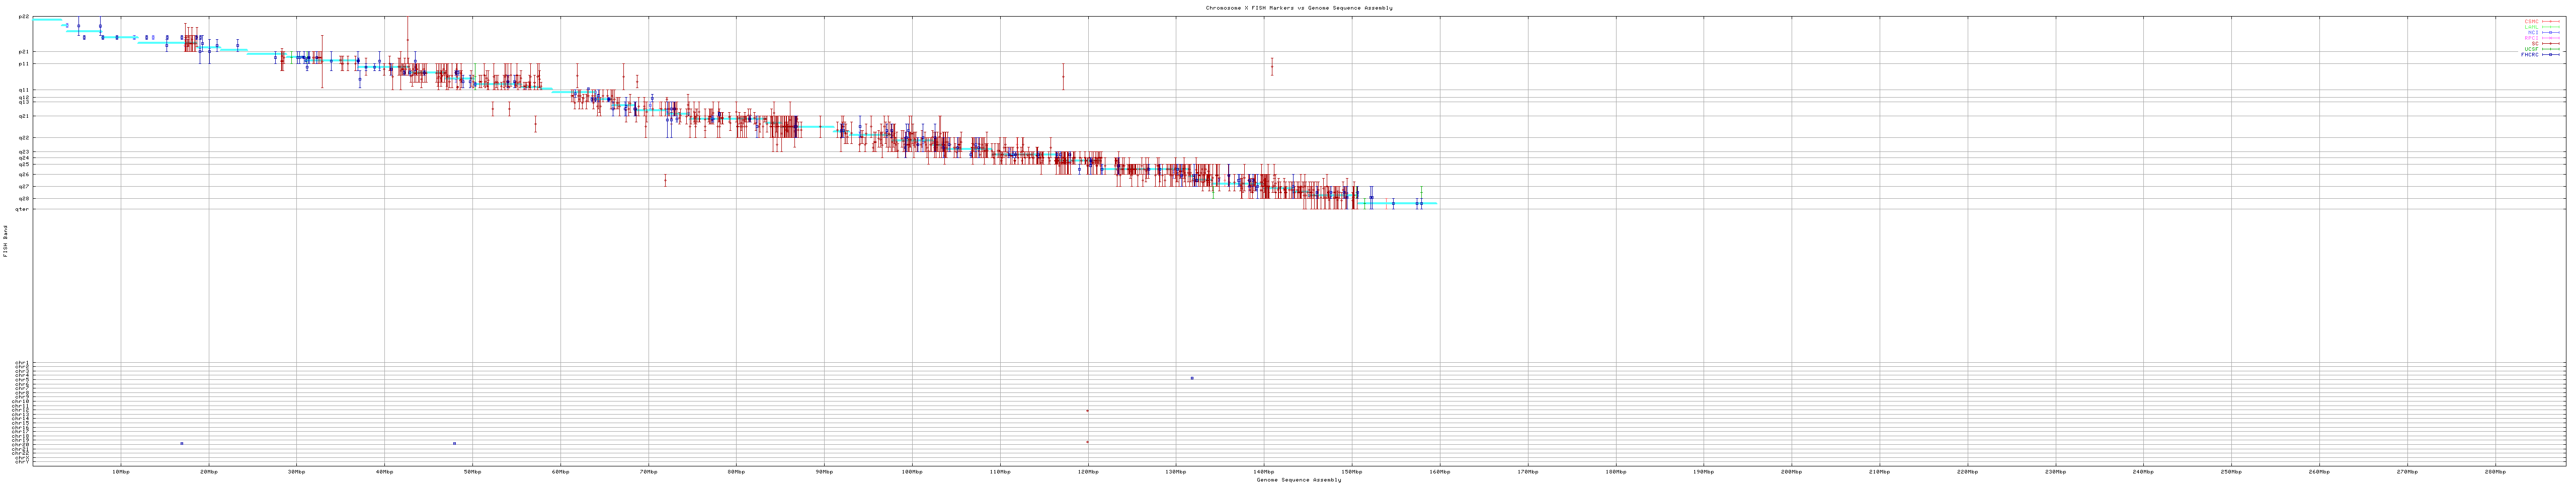Click the 200Mbp tick label
Viewport: 2576px width, 483px height.
pos(1791,471)
